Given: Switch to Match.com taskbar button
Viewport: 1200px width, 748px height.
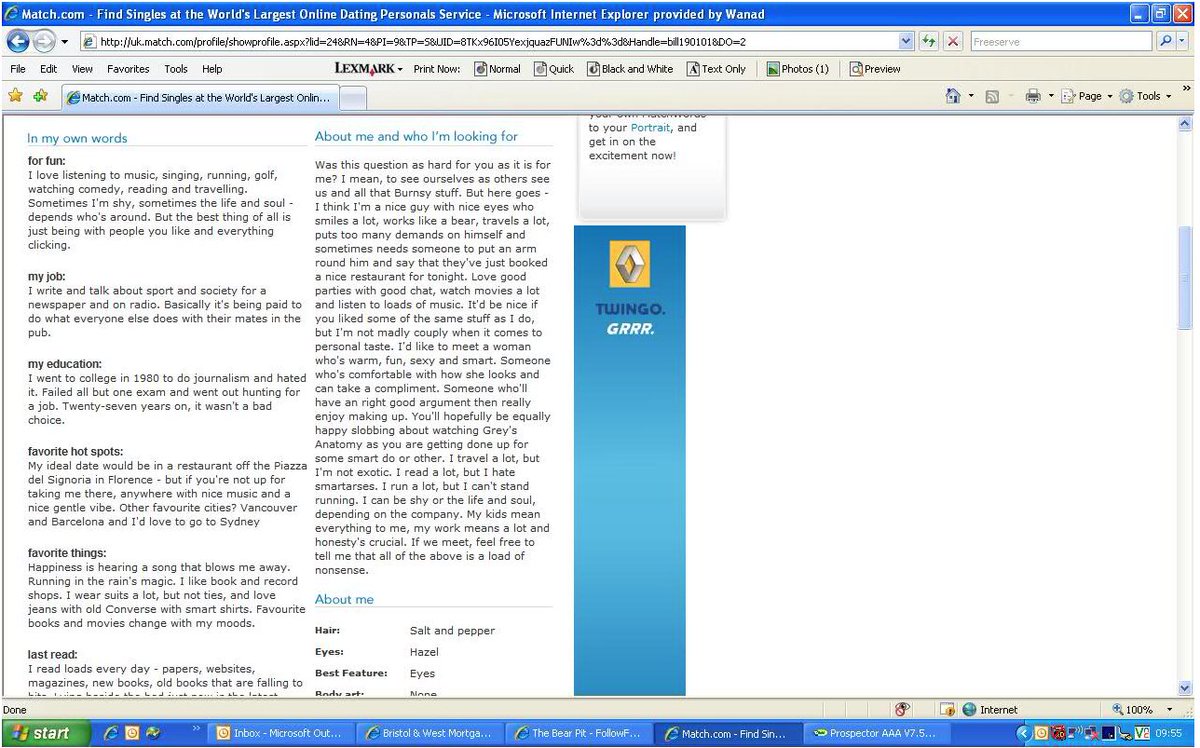Looking at the screenshot, I should pos(729,733).
